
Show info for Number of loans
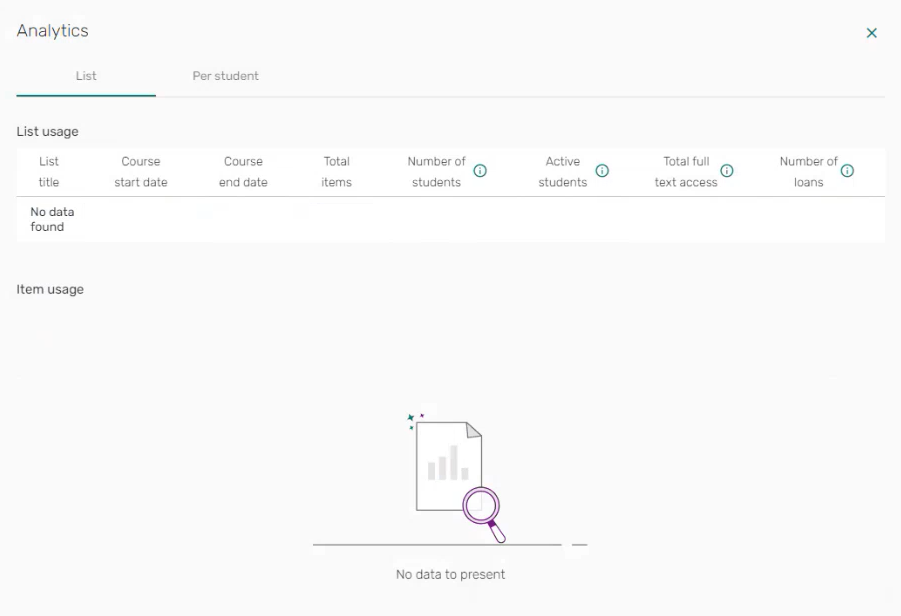[x=847, y=171]
